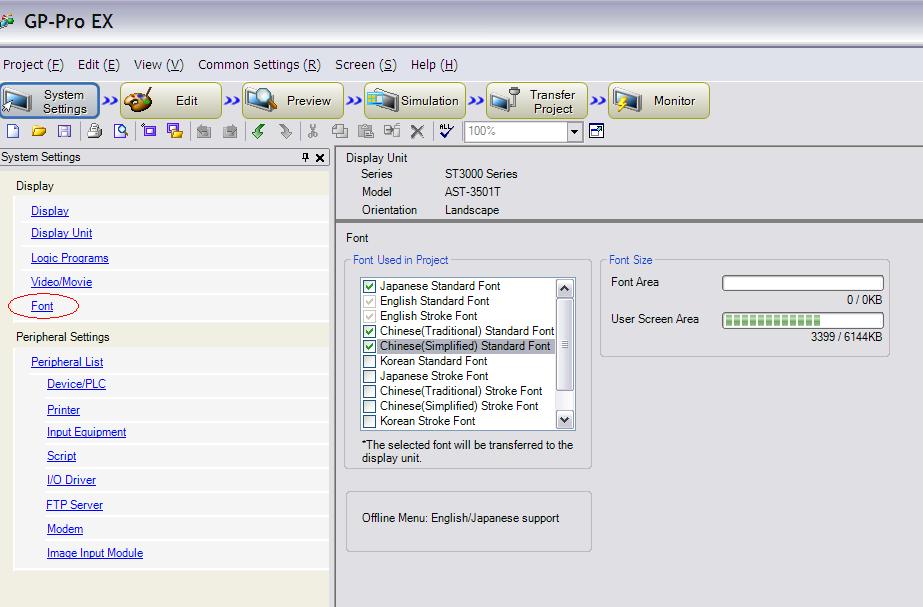
Task: Click the Print icon in toolbar
Action: (x=94, y=131)
